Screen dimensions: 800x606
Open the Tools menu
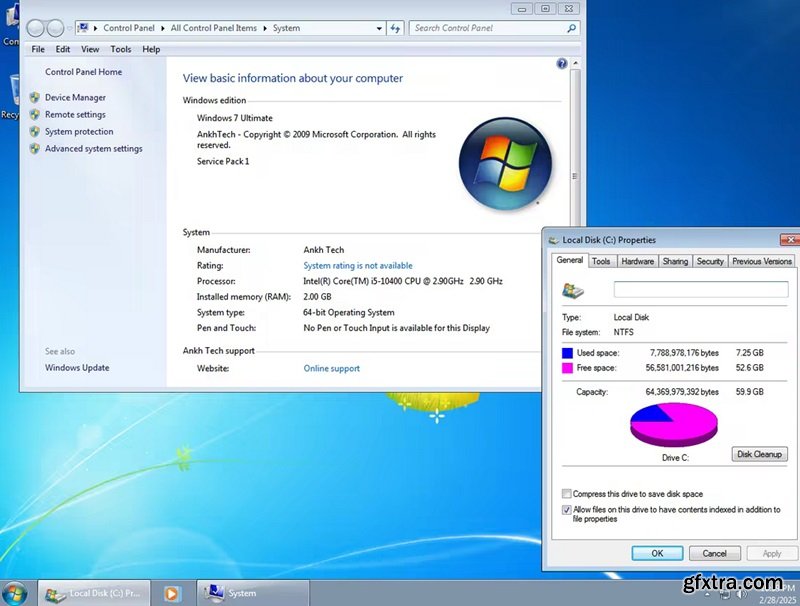coord(121,49)
